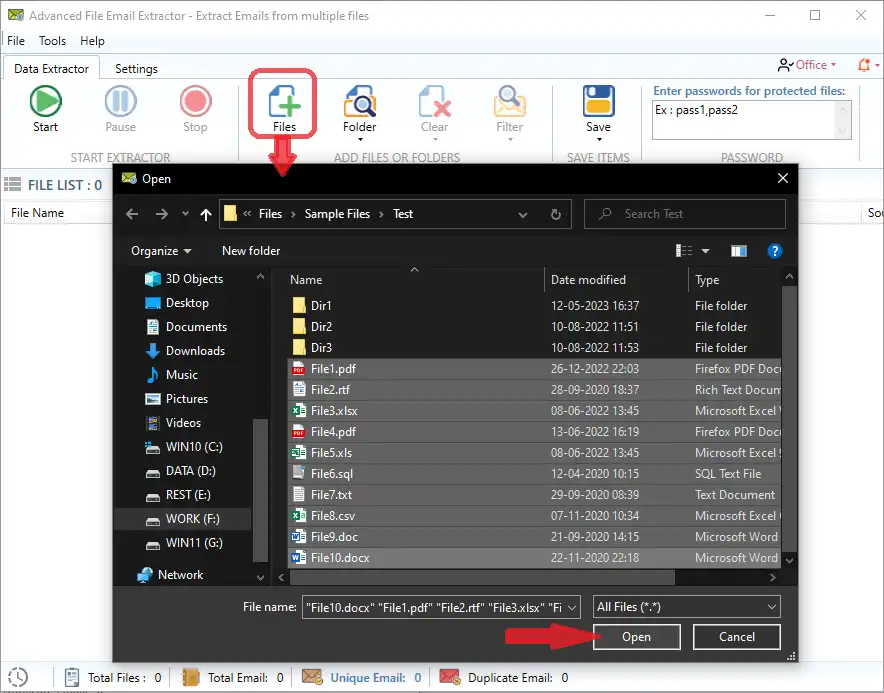The image size is (884, 693).
Task: Go back in Open dialog
Action: pyautogui.click(x=132, y=214)
